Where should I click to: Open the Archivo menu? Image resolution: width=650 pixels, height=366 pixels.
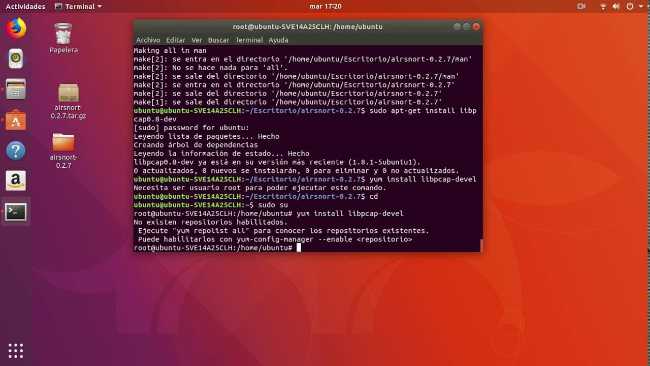148,40
